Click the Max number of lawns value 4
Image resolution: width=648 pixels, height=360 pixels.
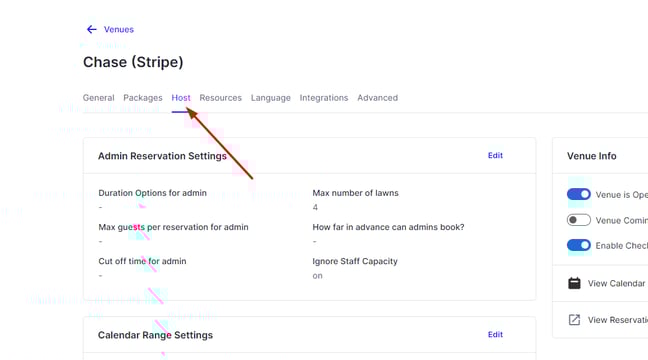315,207
